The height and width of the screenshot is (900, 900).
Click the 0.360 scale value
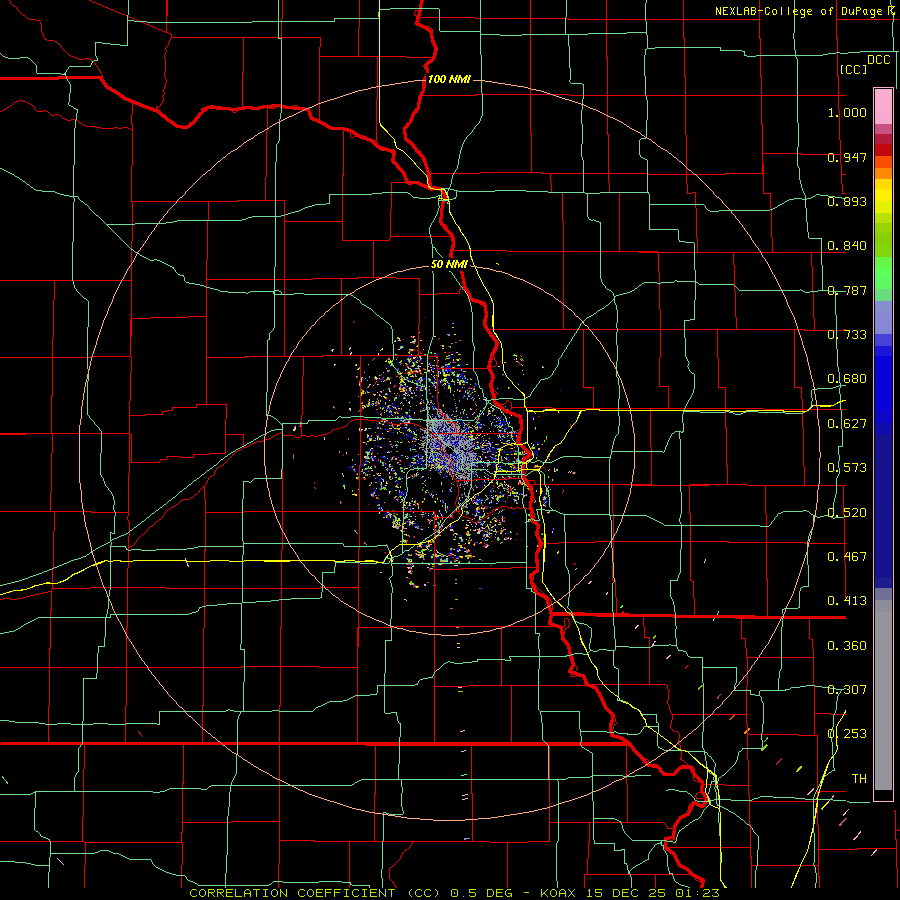[847, 646]
